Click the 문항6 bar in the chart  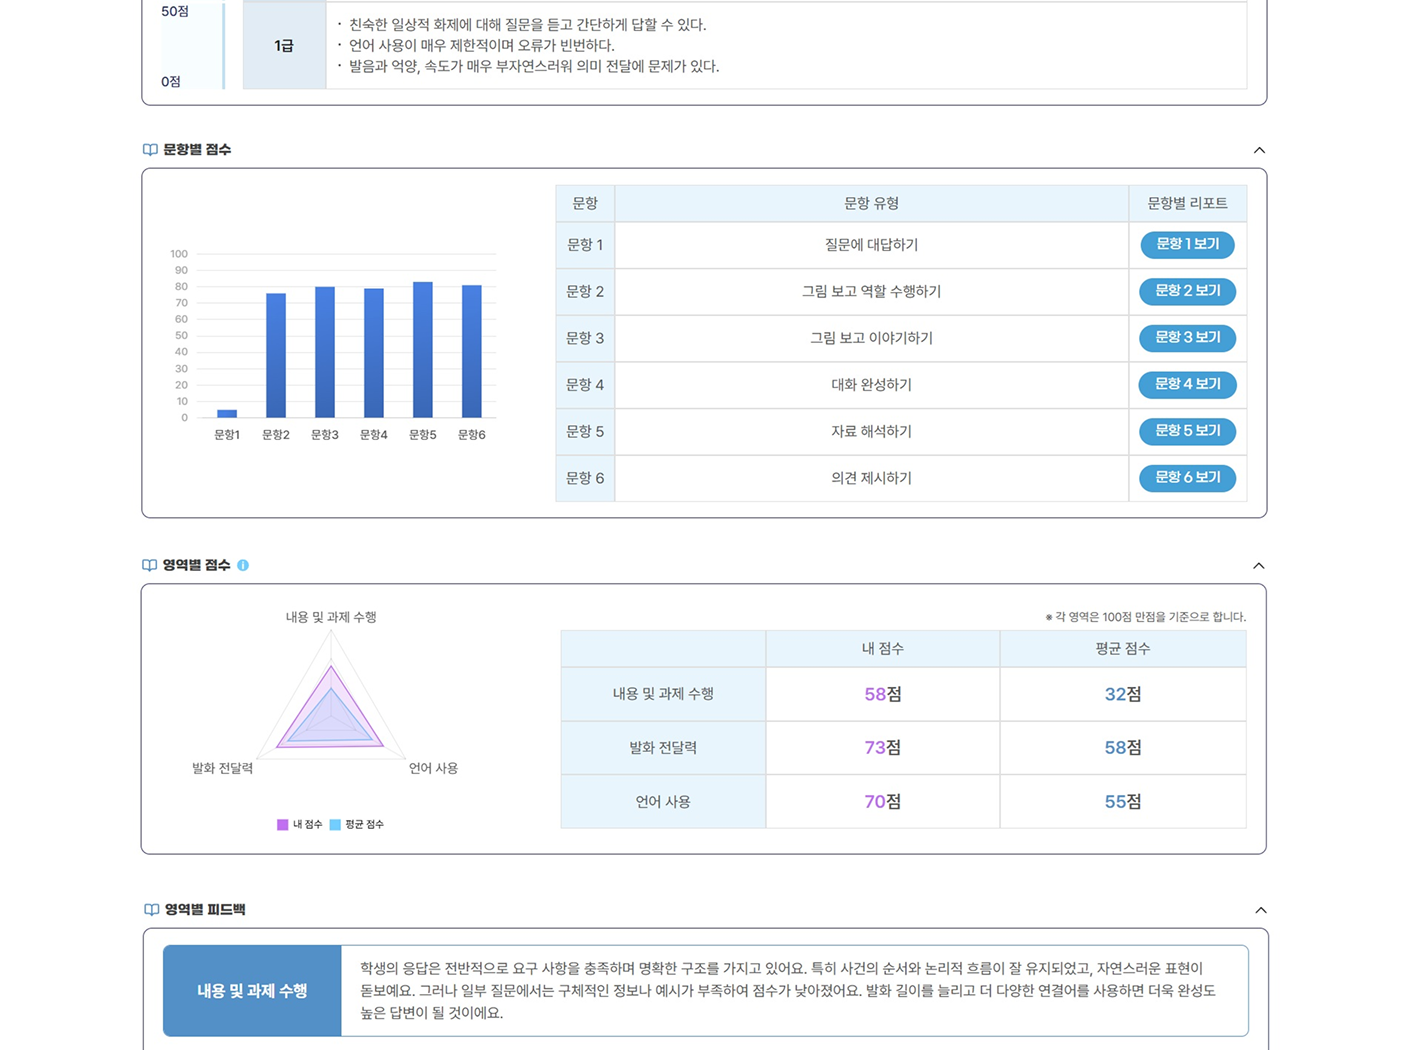tap(472, 351)
